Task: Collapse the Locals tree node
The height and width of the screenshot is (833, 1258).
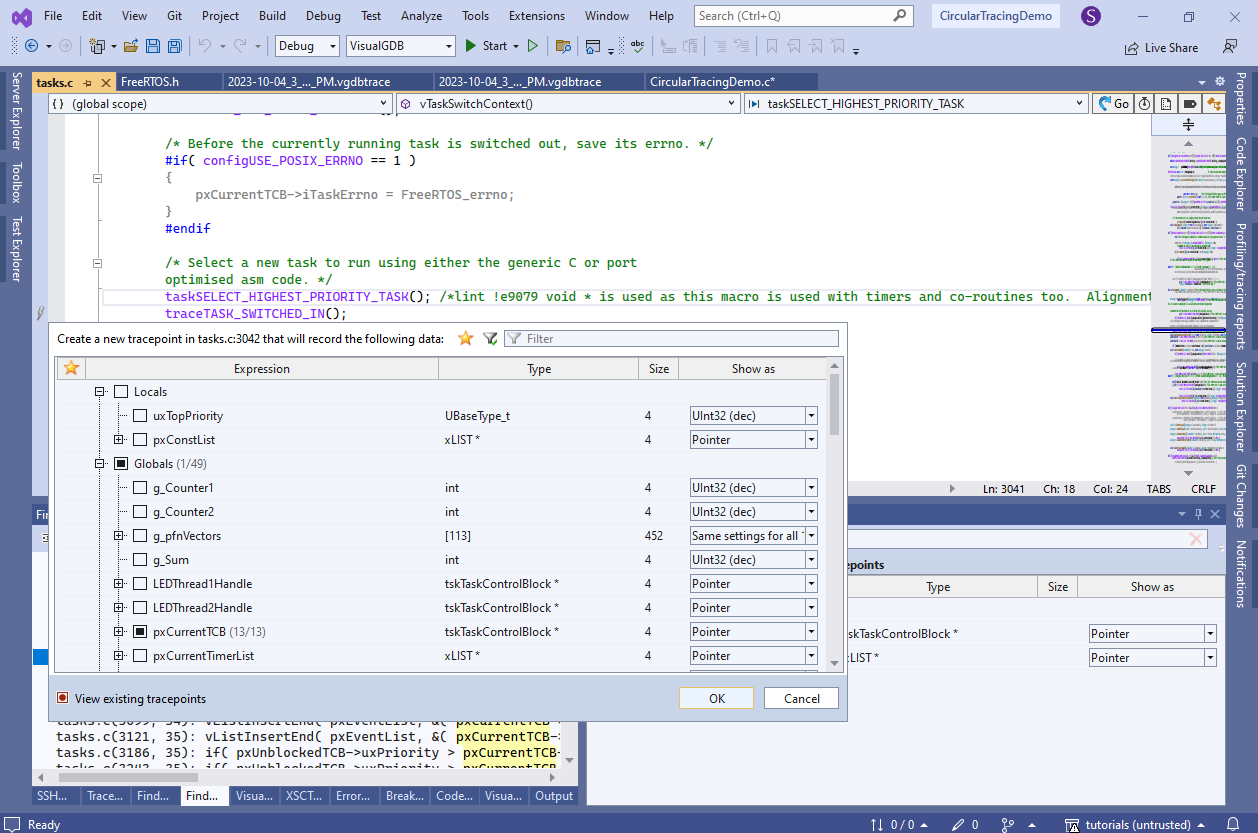Action: (x=100, y=392)
